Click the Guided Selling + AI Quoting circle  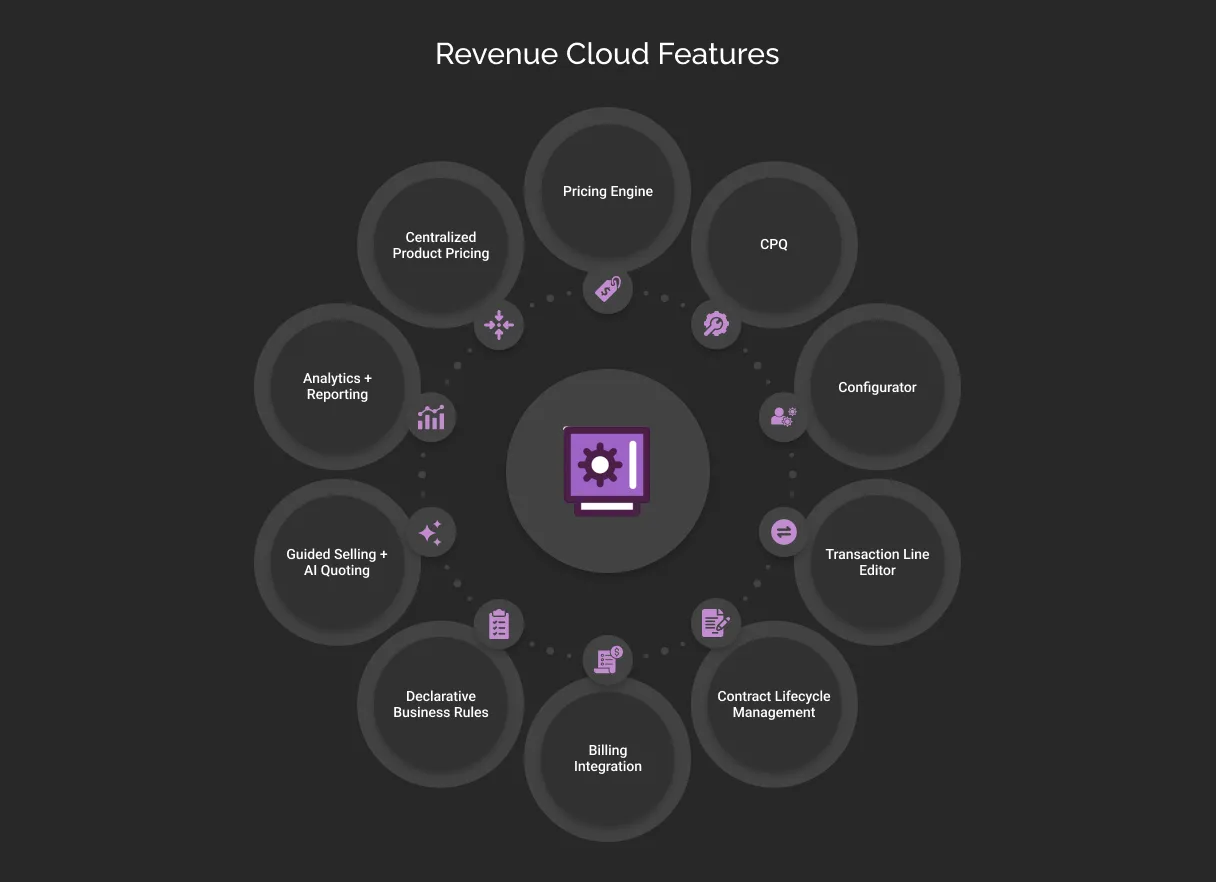pyautogui.click(x=337, y=561)
